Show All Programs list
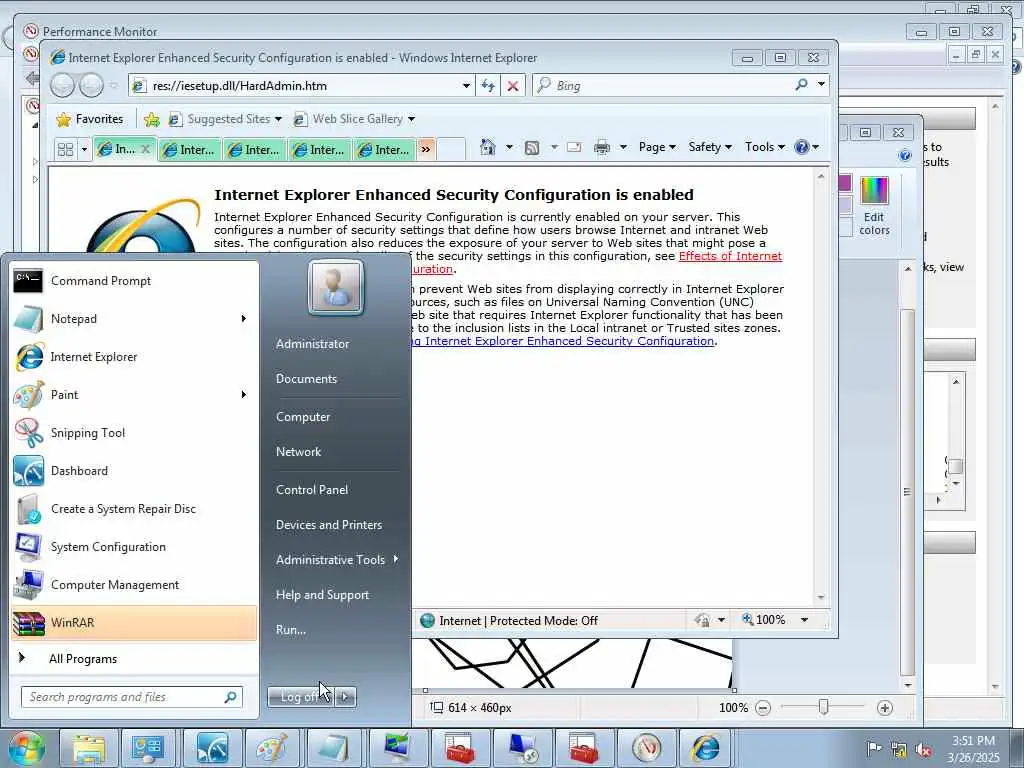1024x768 pixels. point(134,659)
